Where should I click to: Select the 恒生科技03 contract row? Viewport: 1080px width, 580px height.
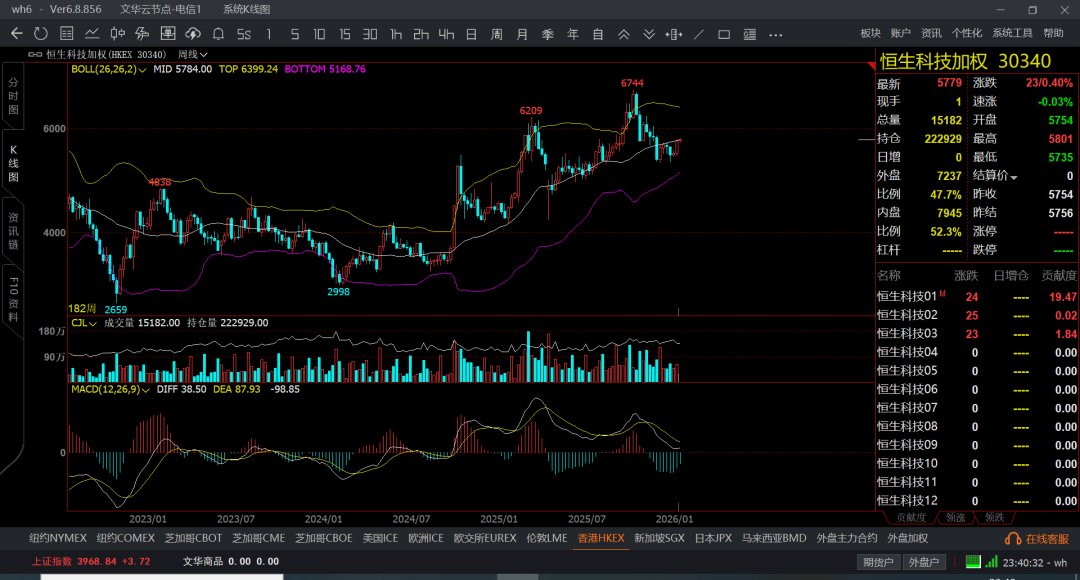907,333
